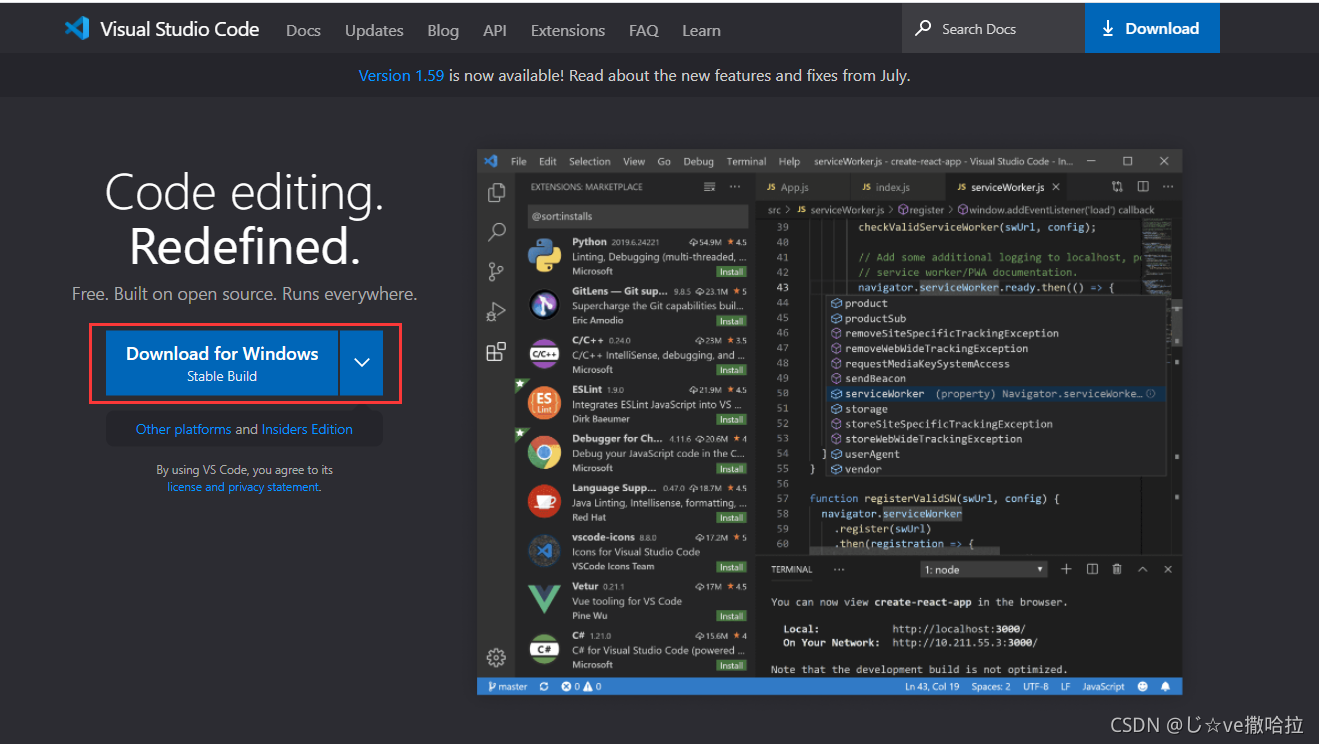Click 'Spaces: 2' in status bar
Screen dimensions: 1319x744
(x=991, y=687)
